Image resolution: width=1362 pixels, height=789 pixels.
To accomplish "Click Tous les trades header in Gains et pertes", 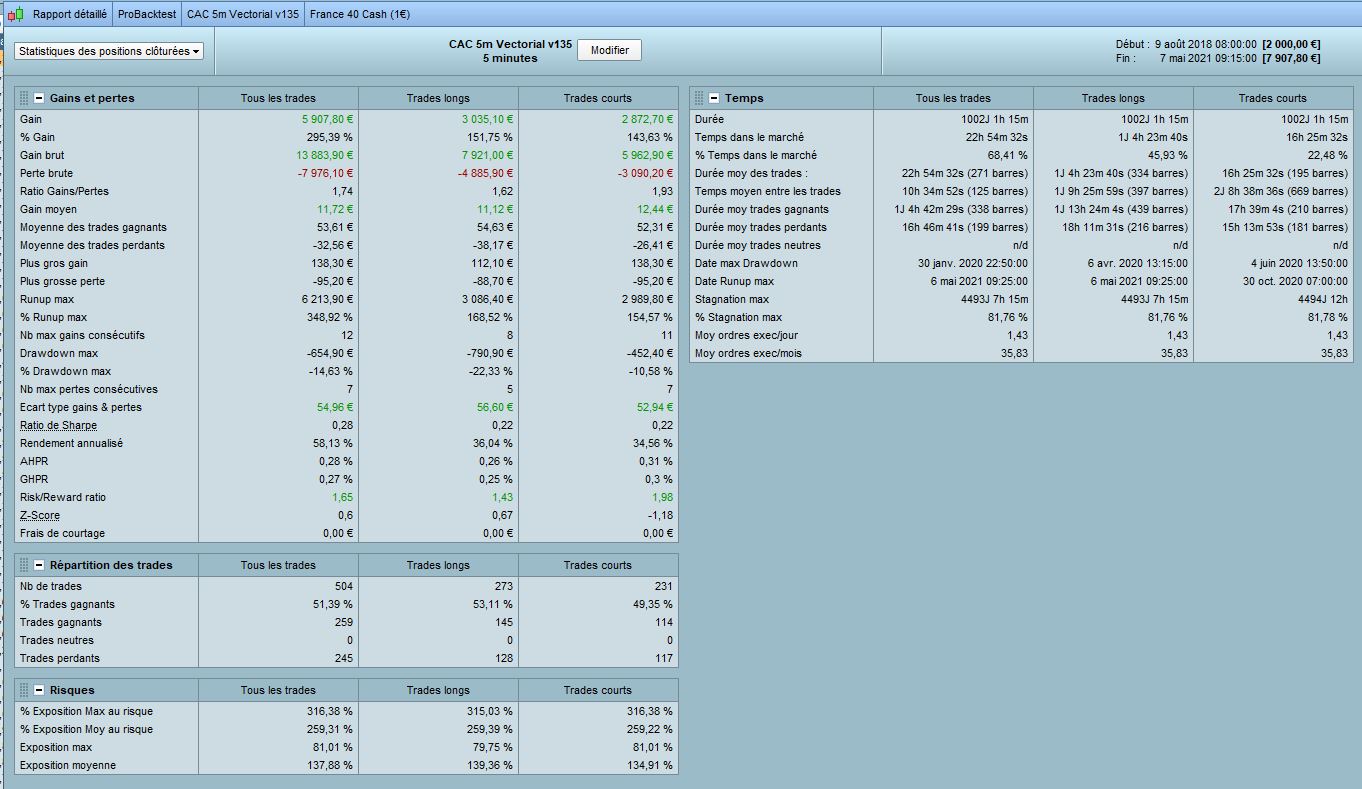I will click(x=278, y=98).
